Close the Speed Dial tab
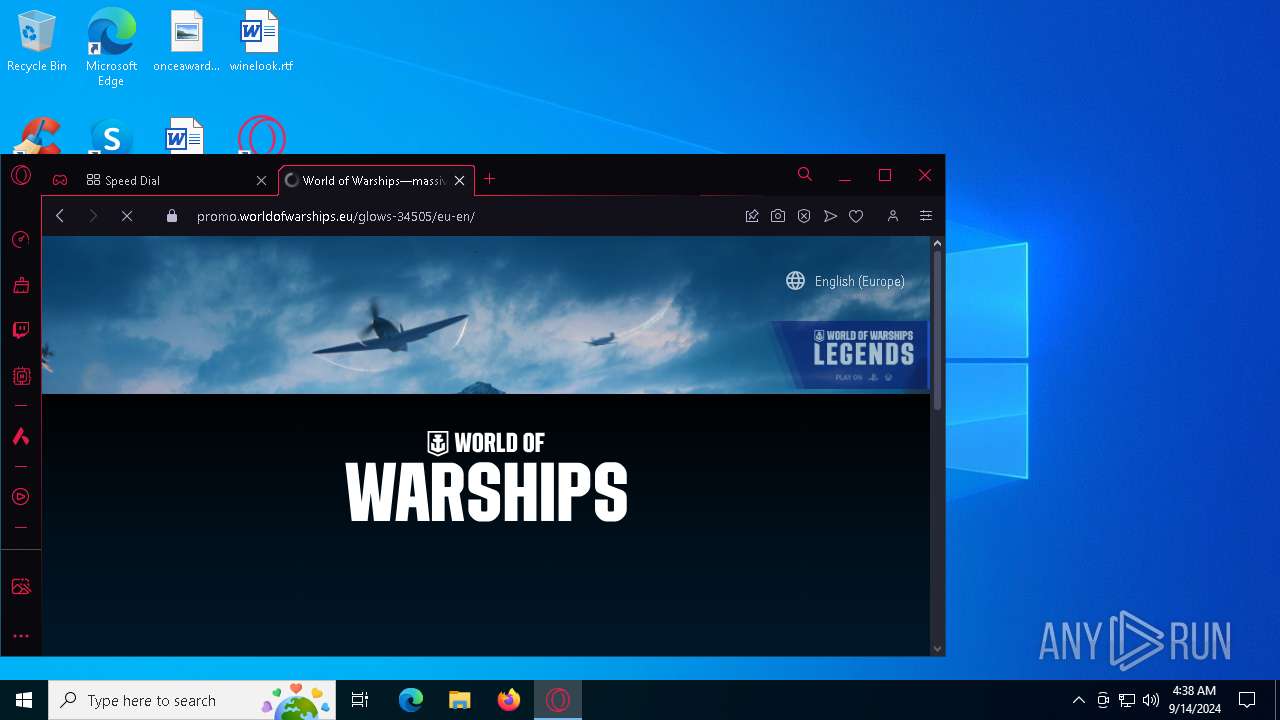The image size is (1280, 720). (261, 181)
